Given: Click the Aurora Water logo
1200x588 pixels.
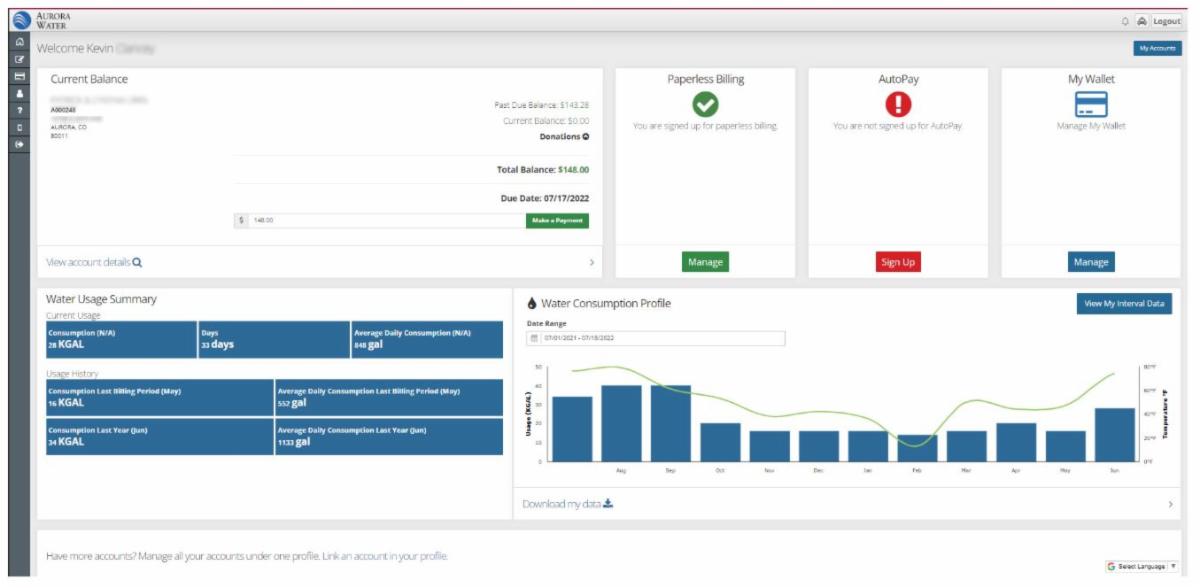Looking at the screenshot, I should pos(19,20).
